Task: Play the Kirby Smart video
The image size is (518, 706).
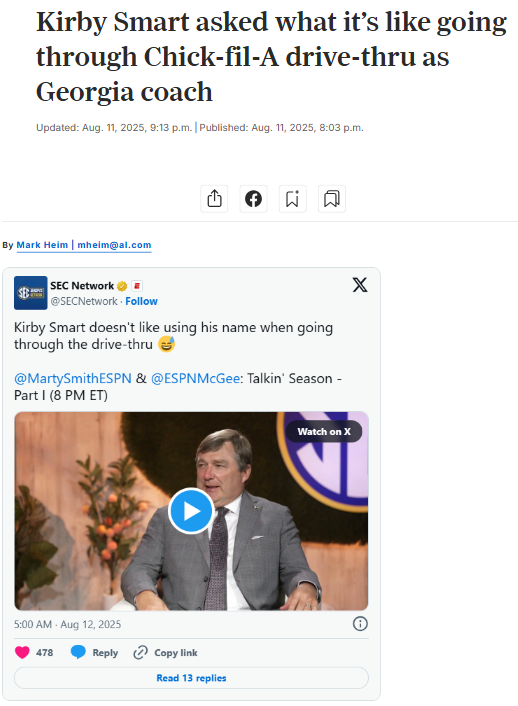Action: (191, 511)
